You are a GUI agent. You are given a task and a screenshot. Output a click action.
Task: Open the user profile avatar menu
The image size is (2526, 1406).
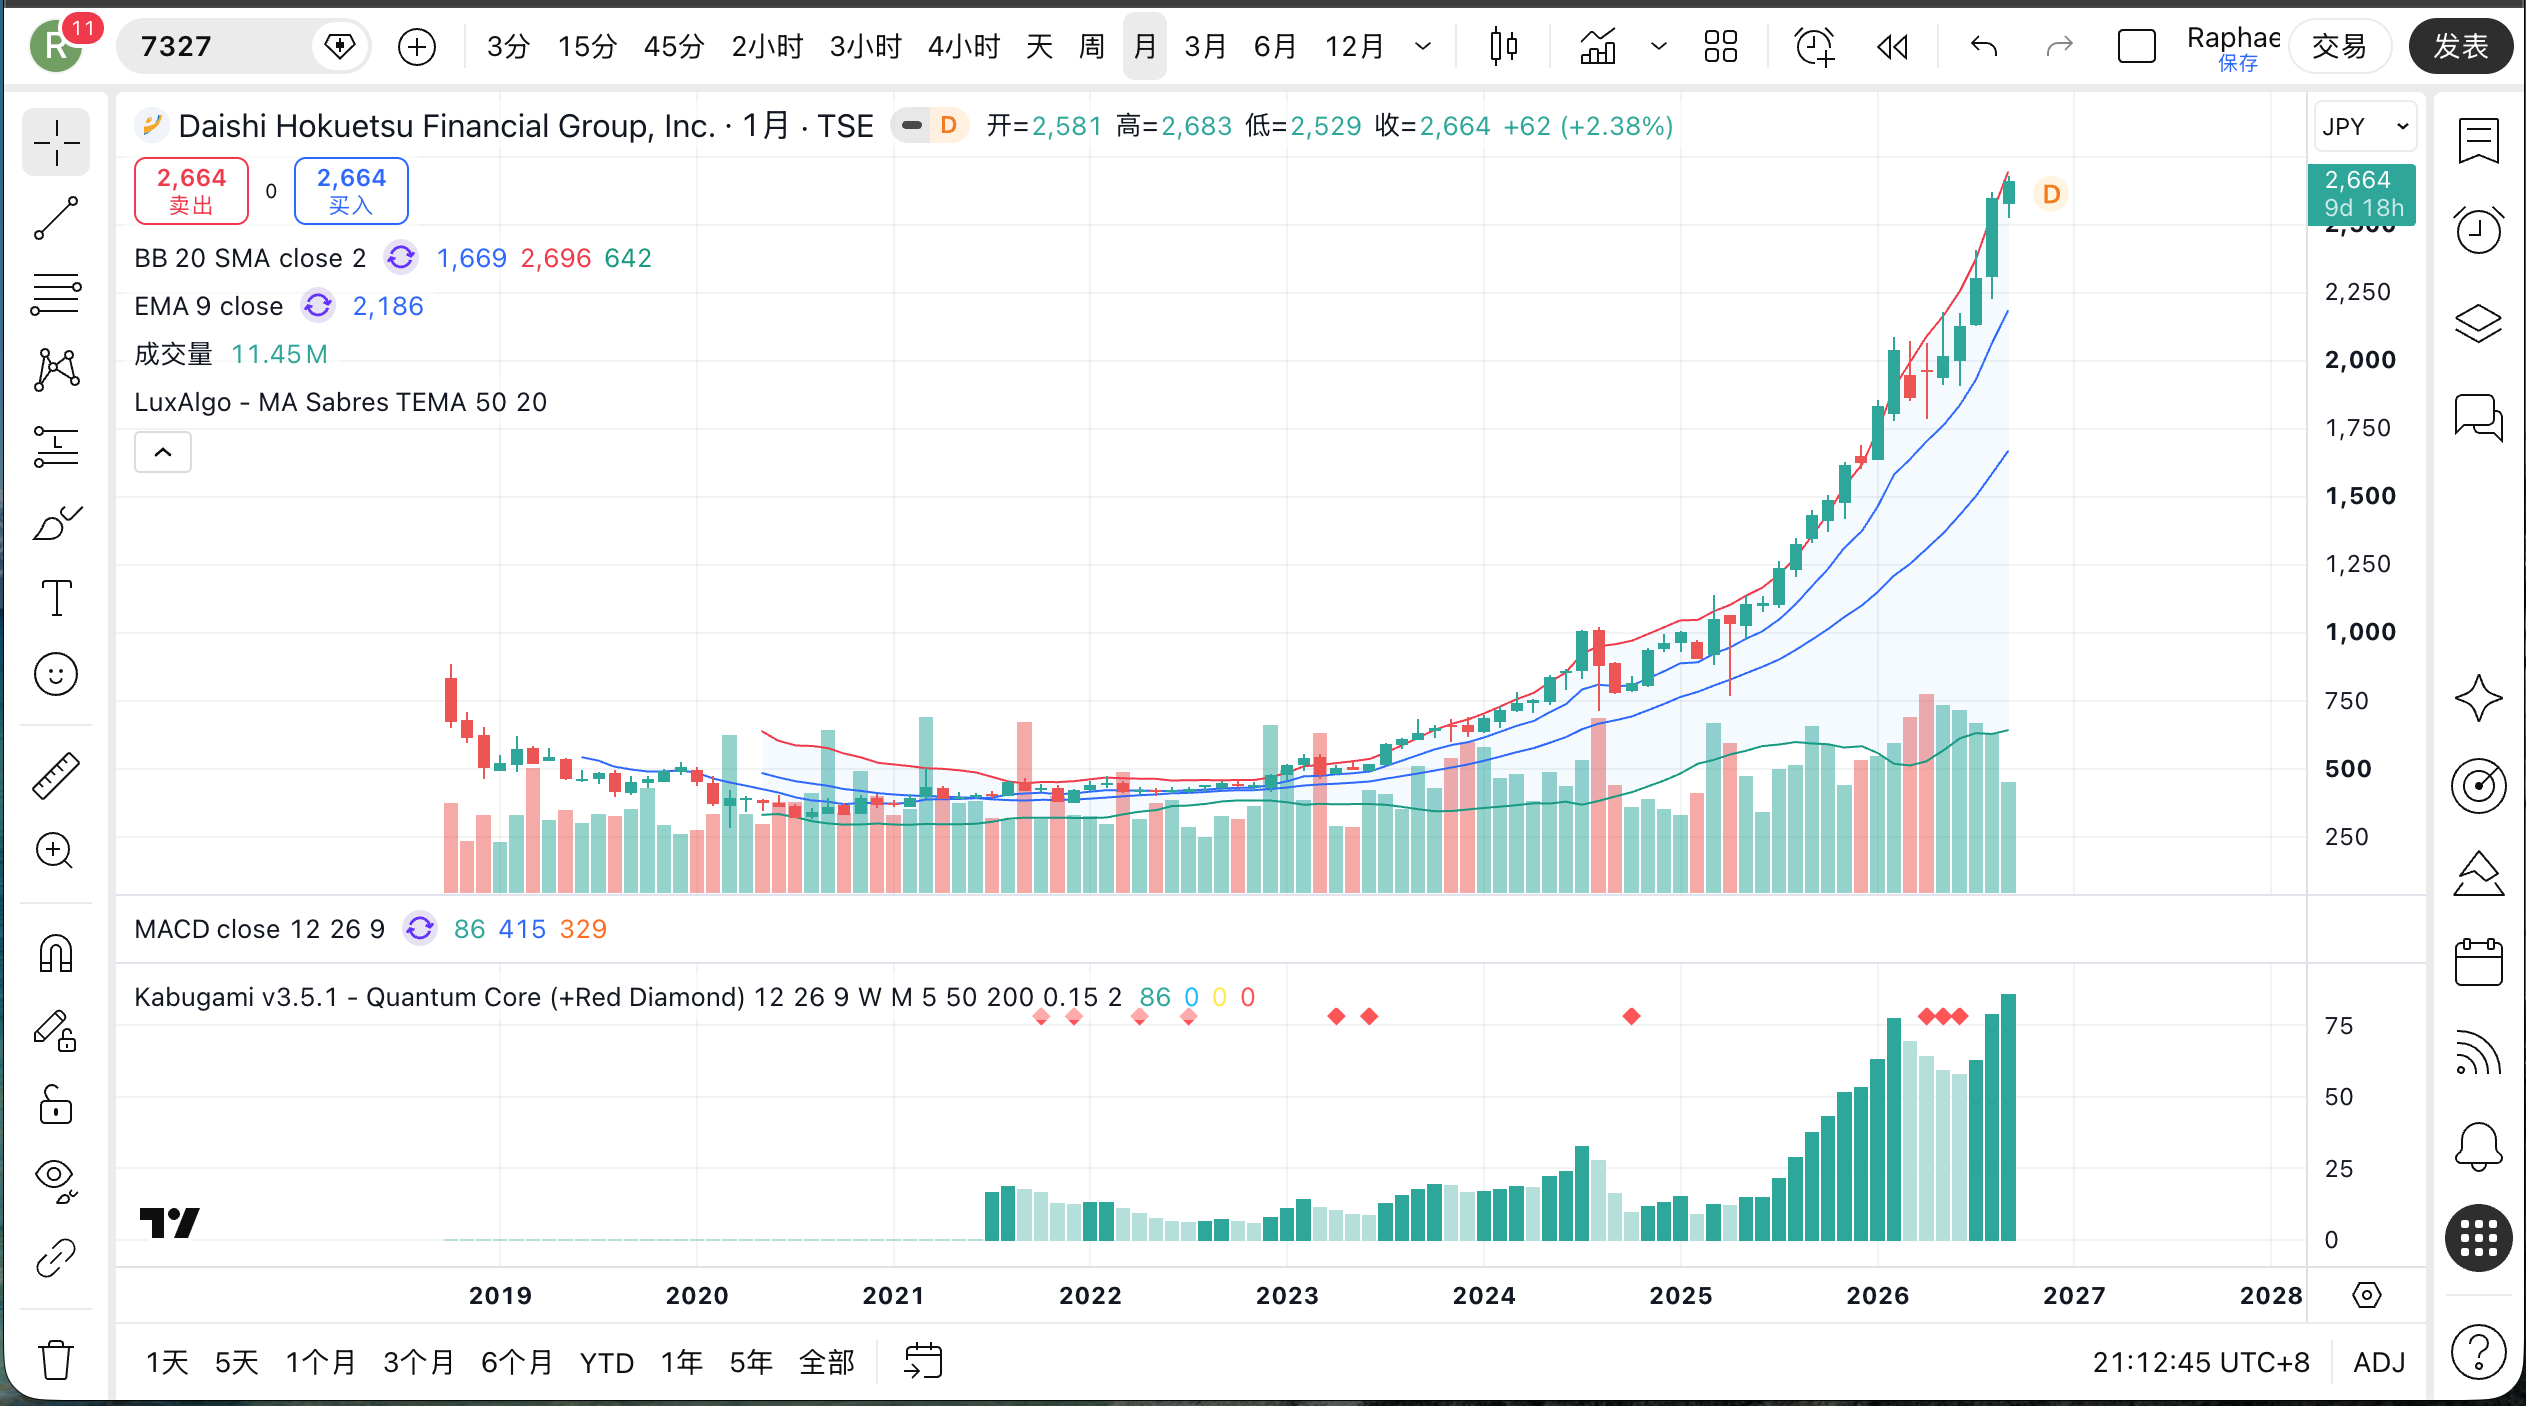coord(57,46)
